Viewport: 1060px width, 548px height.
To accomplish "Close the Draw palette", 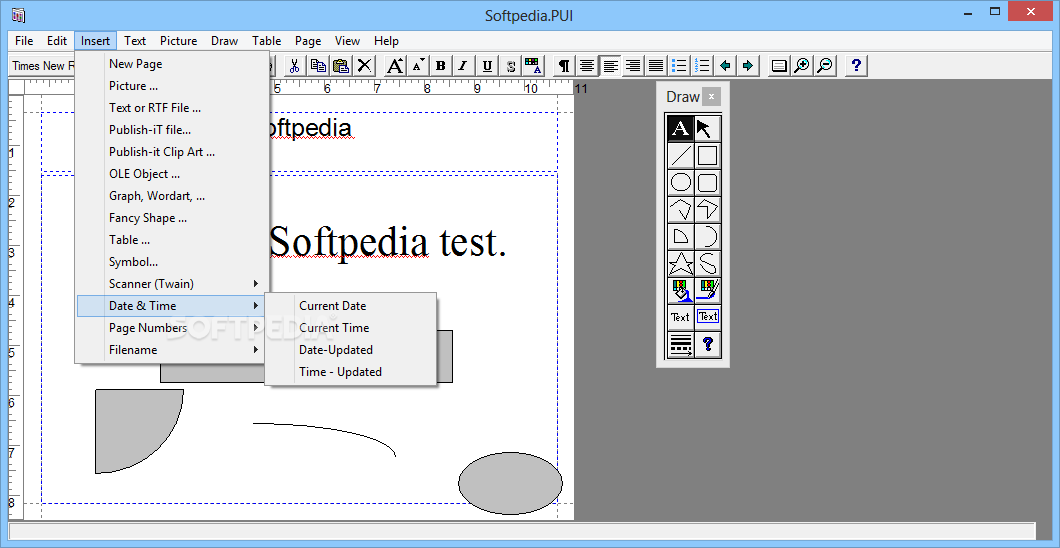I will [x=711, y=97].
